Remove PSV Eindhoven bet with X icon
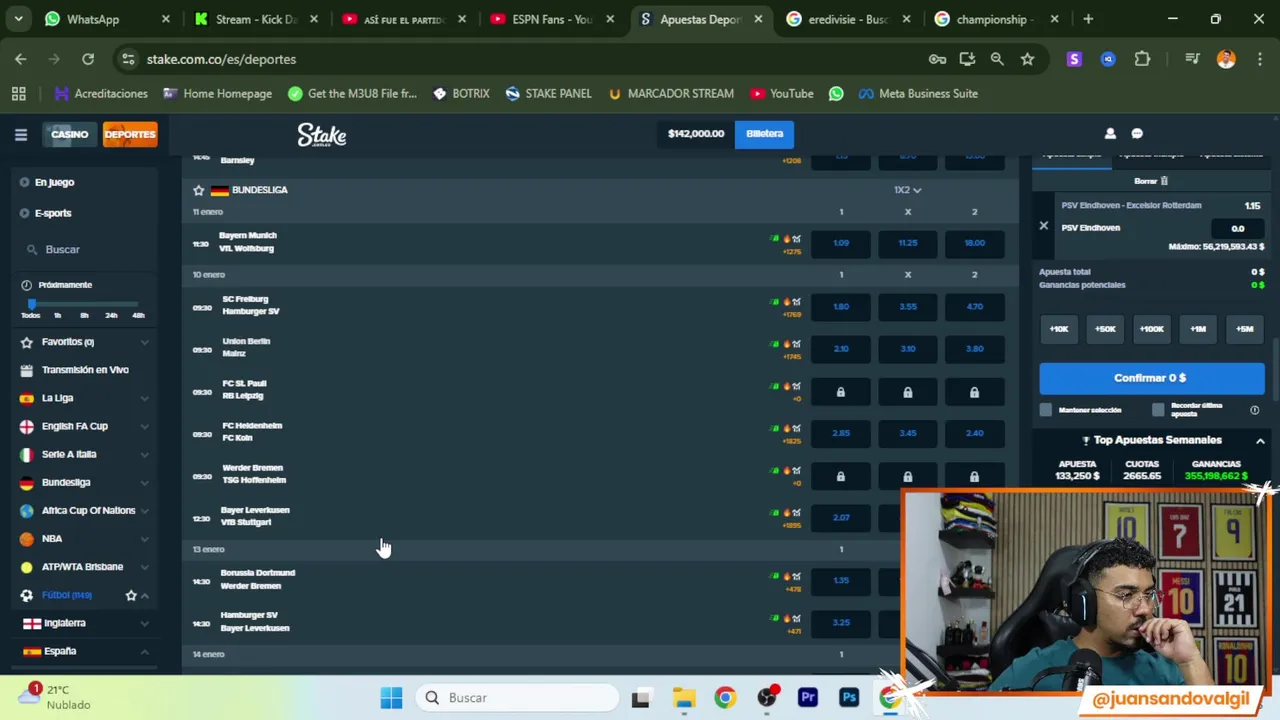 pos(1043,226)
